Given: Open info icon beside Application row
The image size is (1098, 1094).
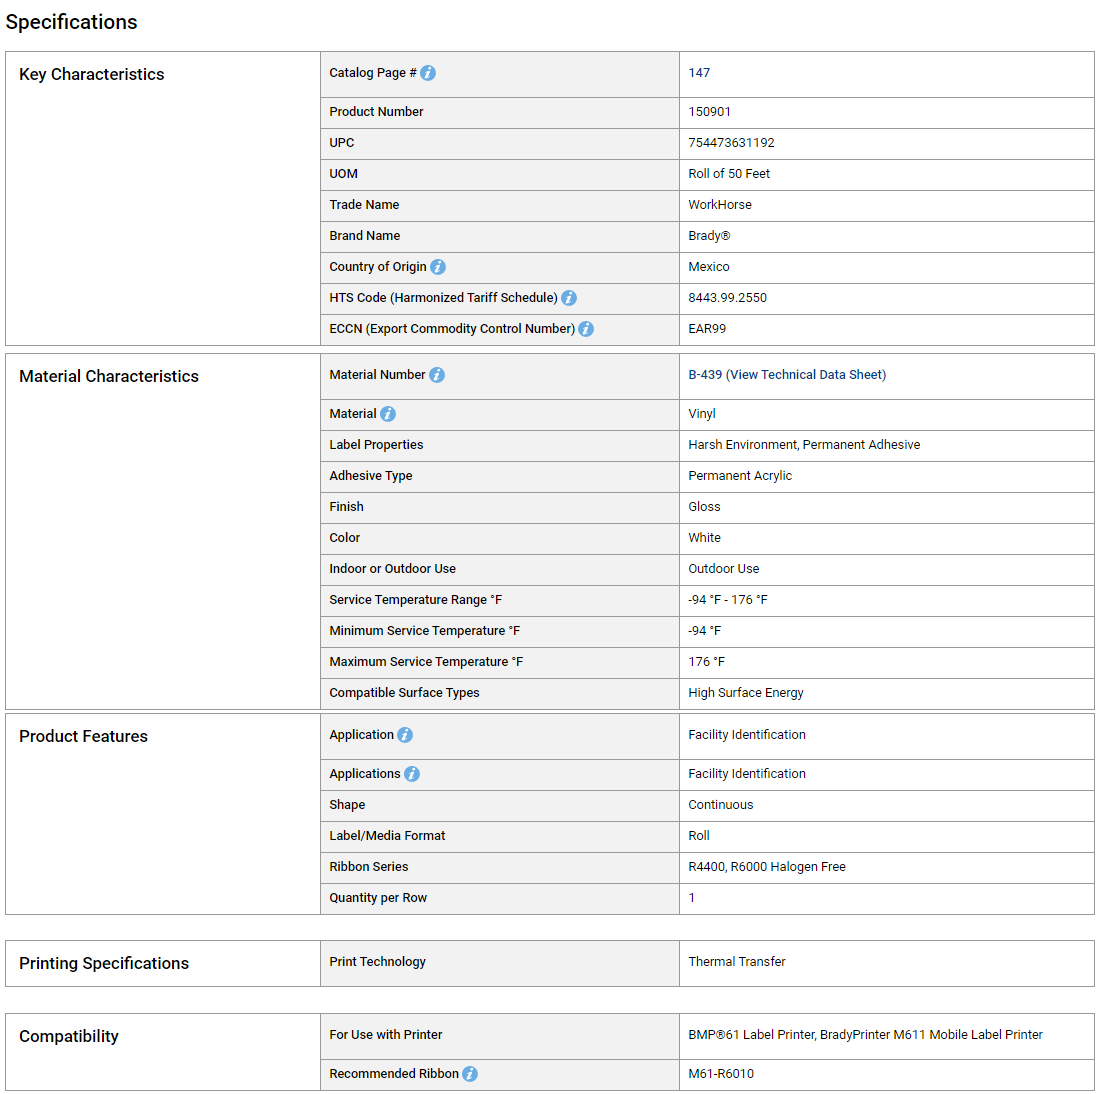Looking at the screenshot, I should 405,735.
